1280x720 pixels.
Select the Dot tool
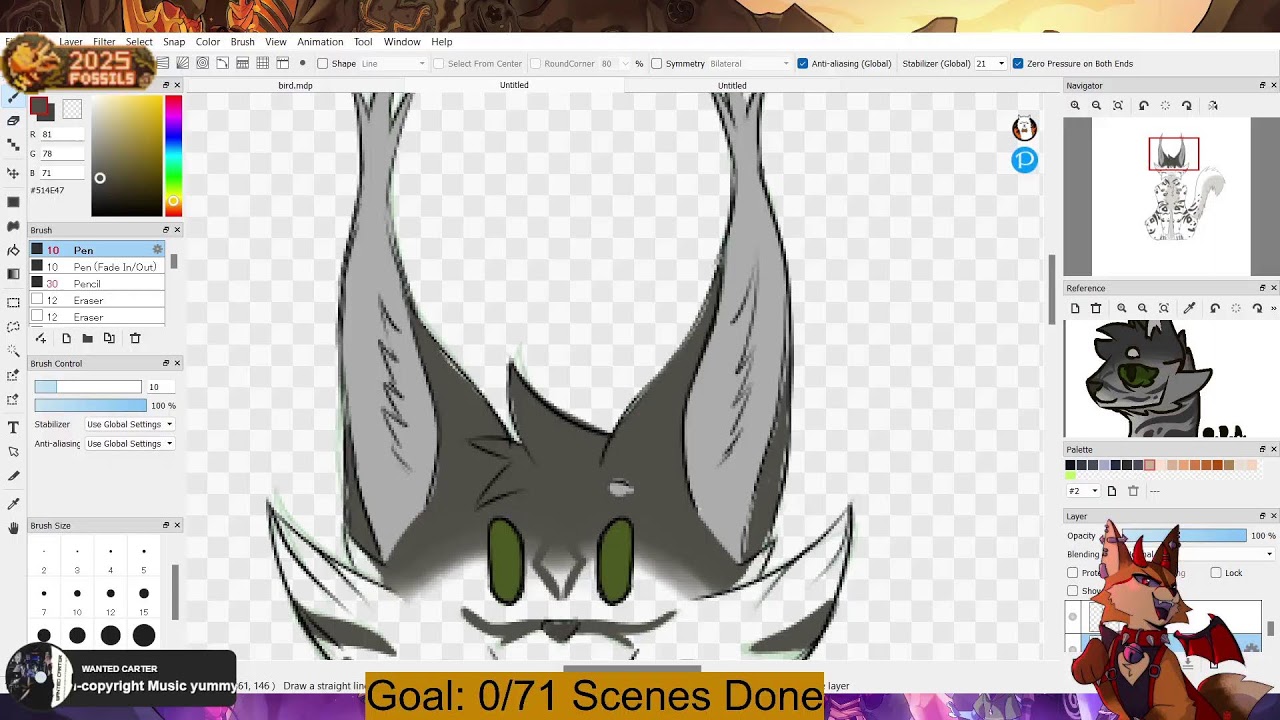(x=13, y=145)
